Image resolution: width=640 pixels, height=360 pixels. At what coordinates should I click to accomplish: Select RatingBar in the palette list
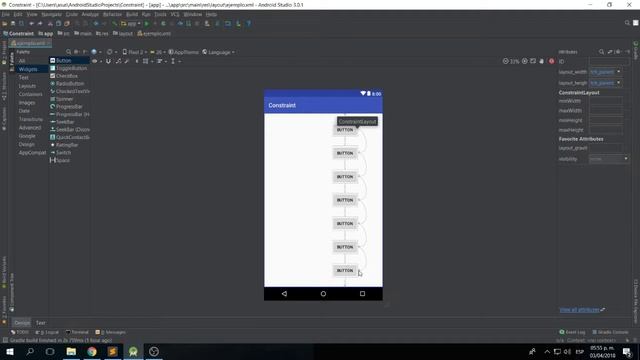point(69,145)
